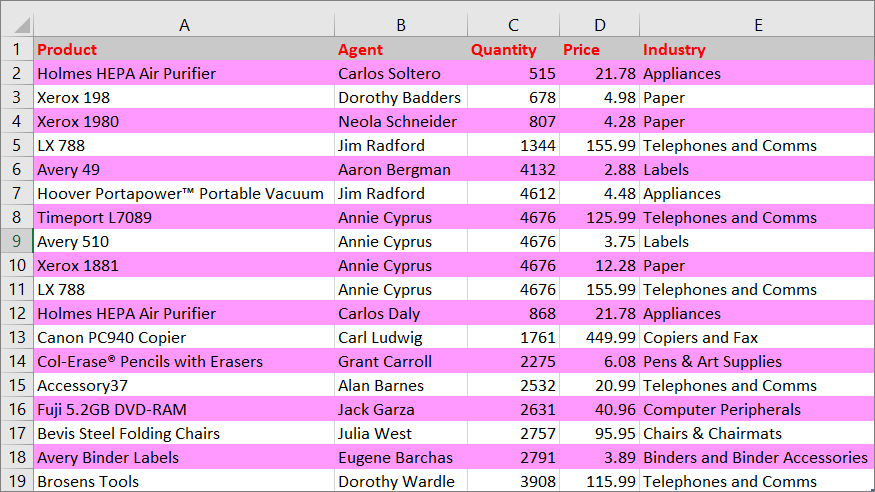Viewport: 875px width, 492px height.
Task: Select column E header
Action: click(757, 25)
